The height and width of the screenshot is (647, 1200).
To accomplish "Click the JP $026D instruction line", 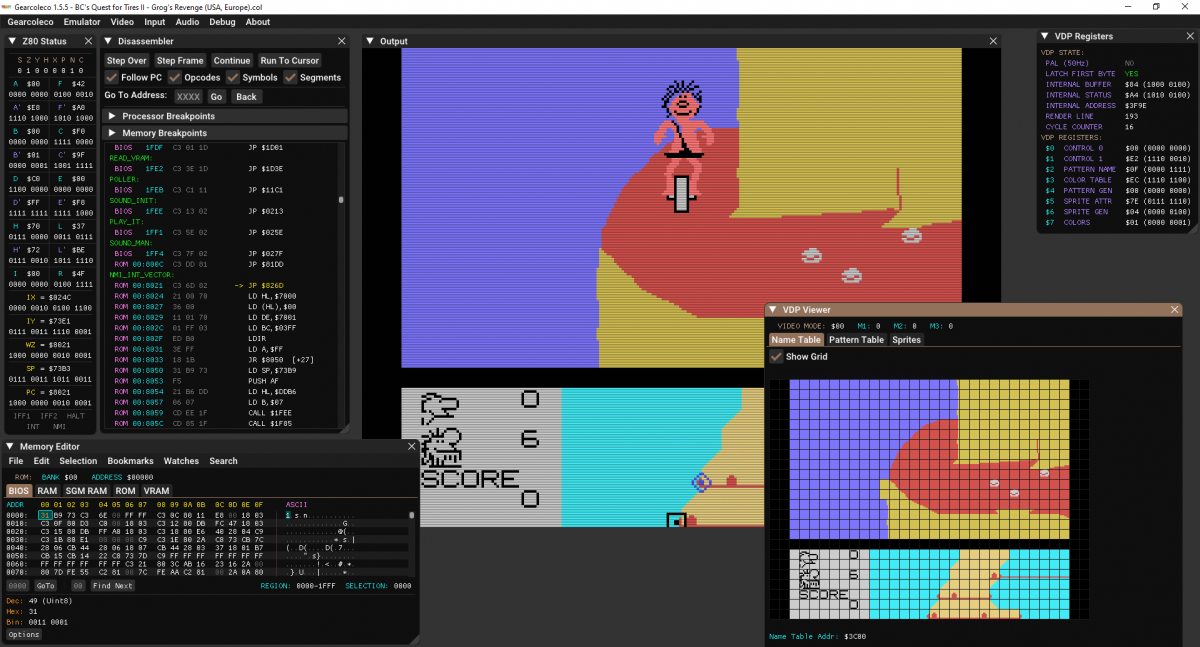I will (x=225, y=286).
